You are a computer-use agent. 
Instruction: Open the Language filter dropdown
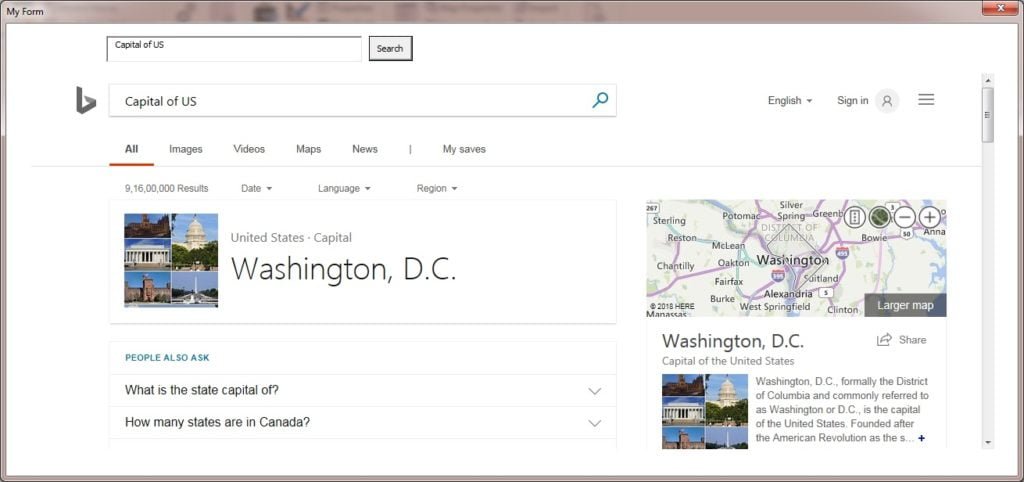pos(344,188)
